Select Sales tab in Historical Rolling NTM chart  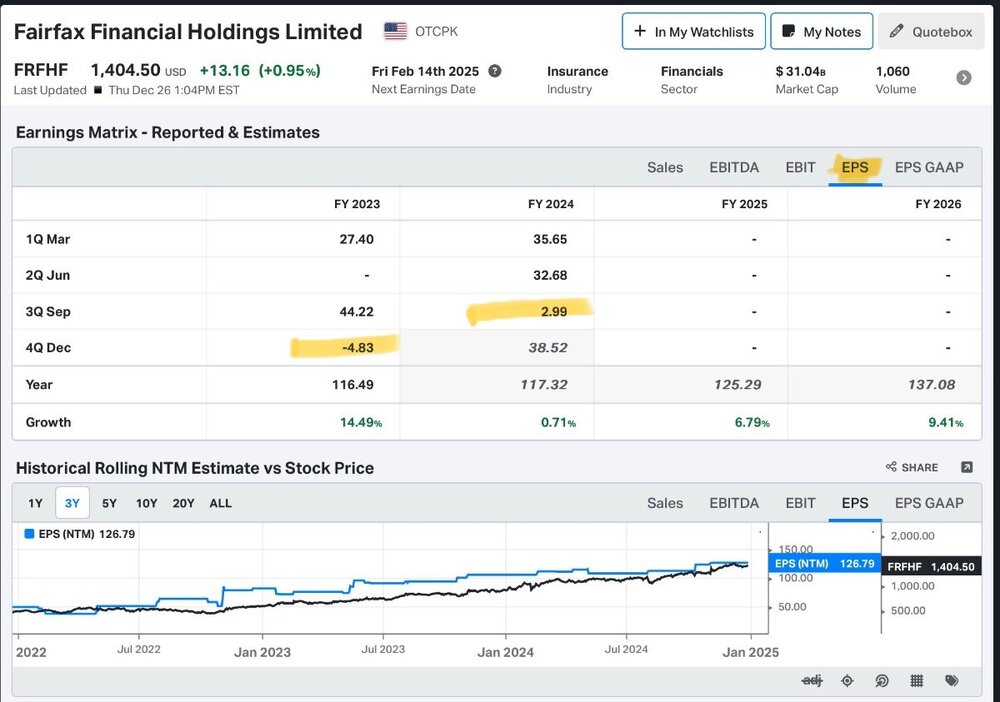pos(665,503)
